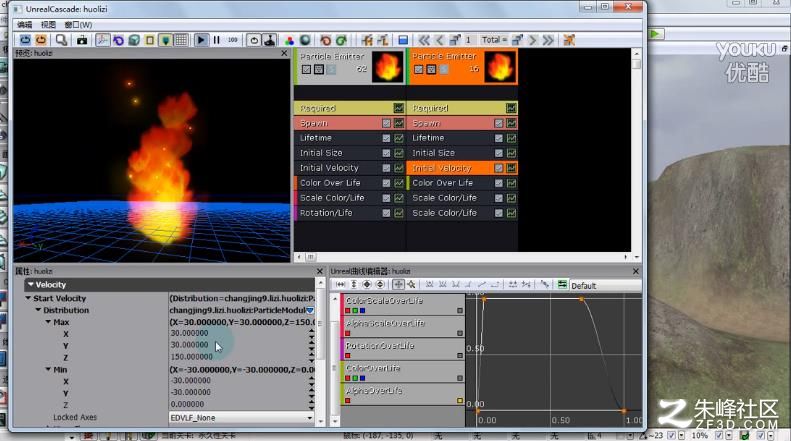Toggle the orbit mode icon

pyautogui.click(x=102, y=40)
